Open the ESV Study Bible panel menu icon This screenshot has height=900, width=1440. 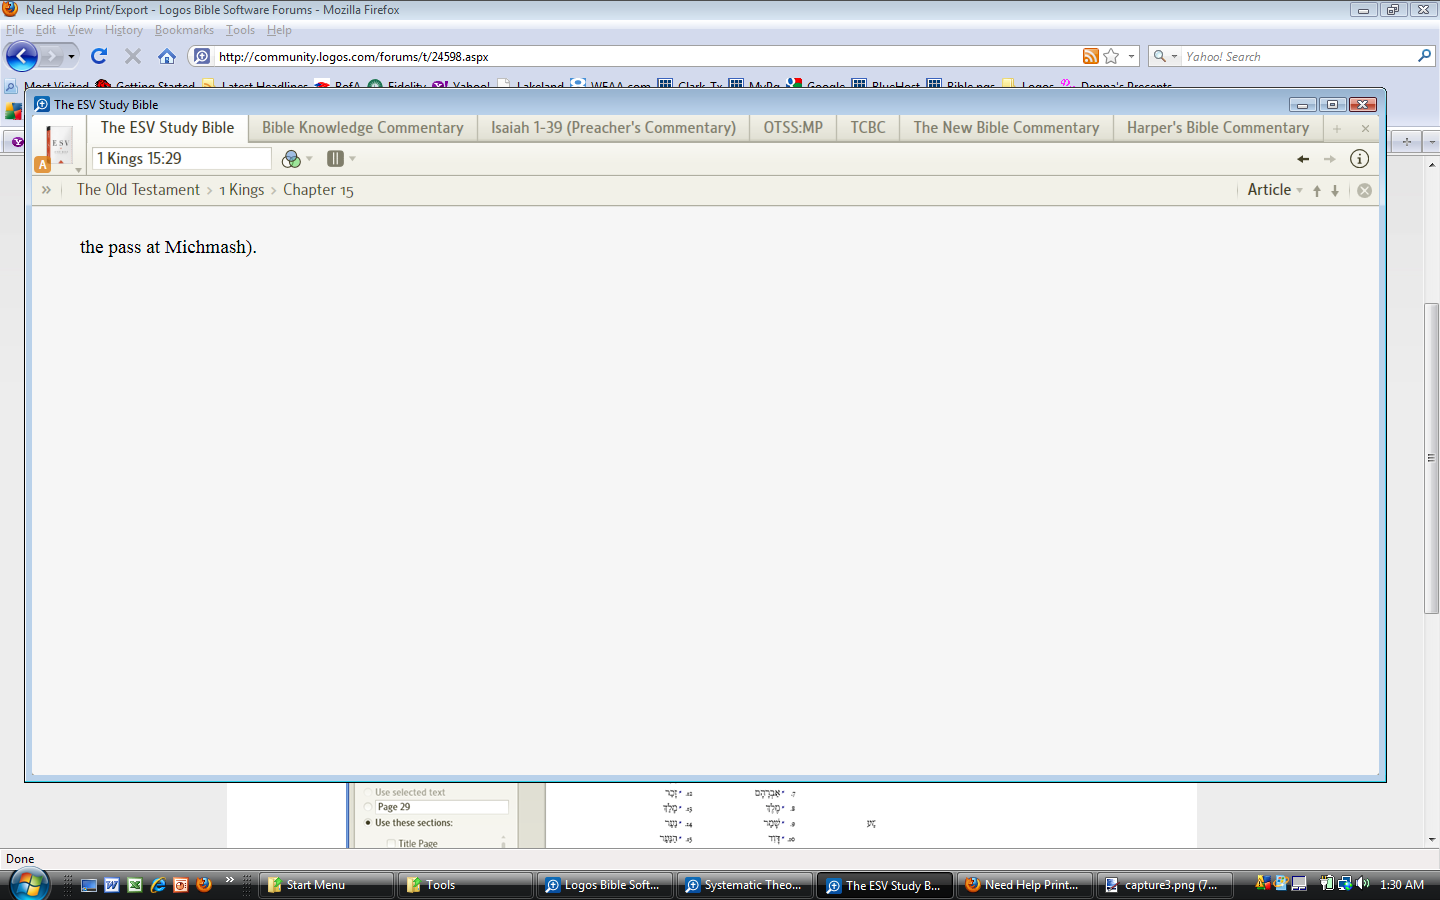click(59, 148)
